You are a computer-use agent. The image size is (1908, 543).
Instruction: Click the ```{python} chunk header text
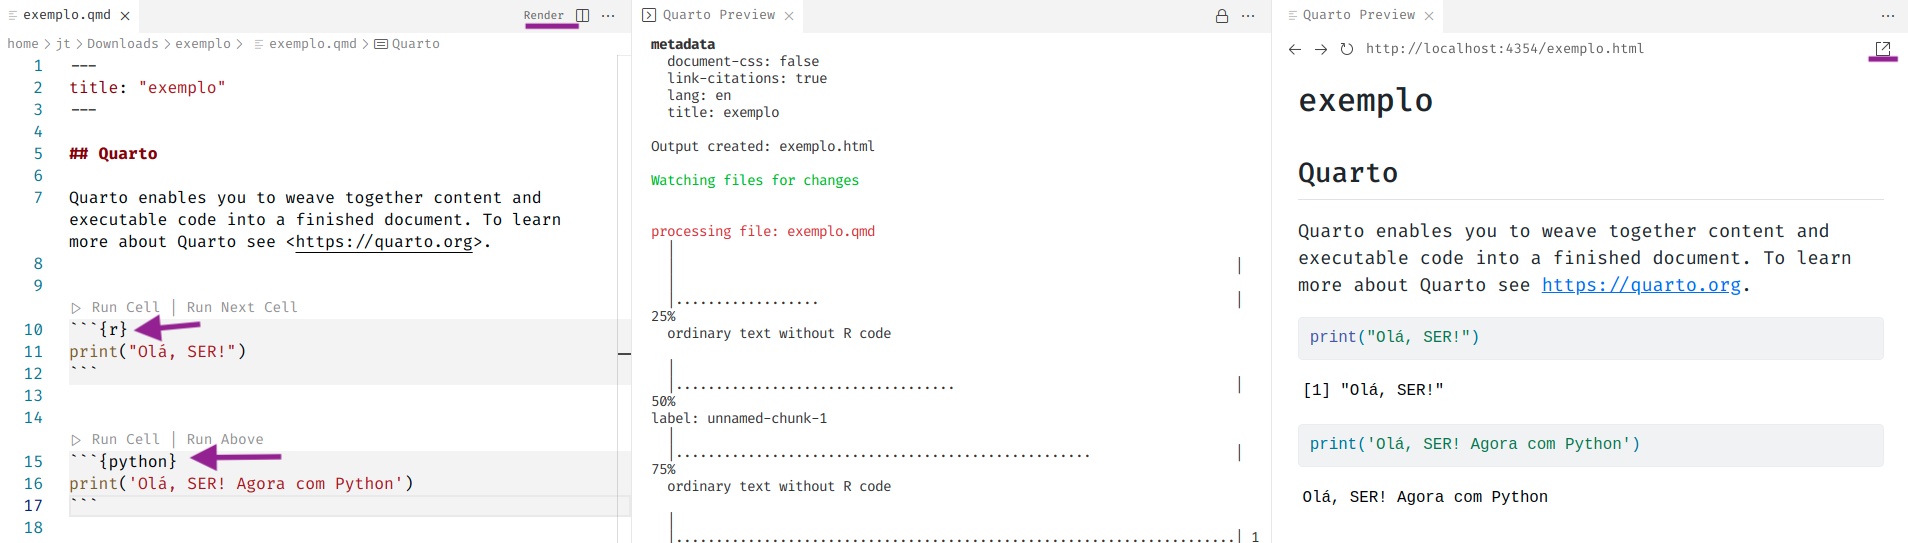pos(123,462)
